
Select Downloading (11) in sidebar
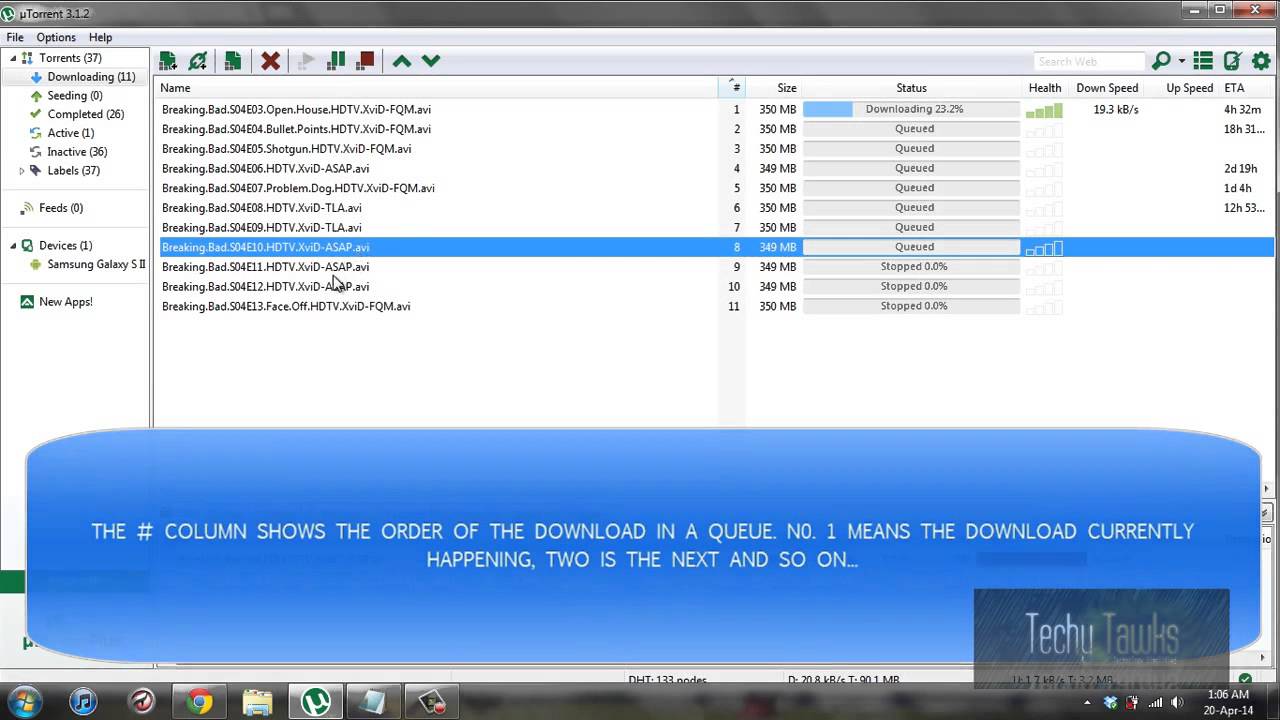click(91, 77)
